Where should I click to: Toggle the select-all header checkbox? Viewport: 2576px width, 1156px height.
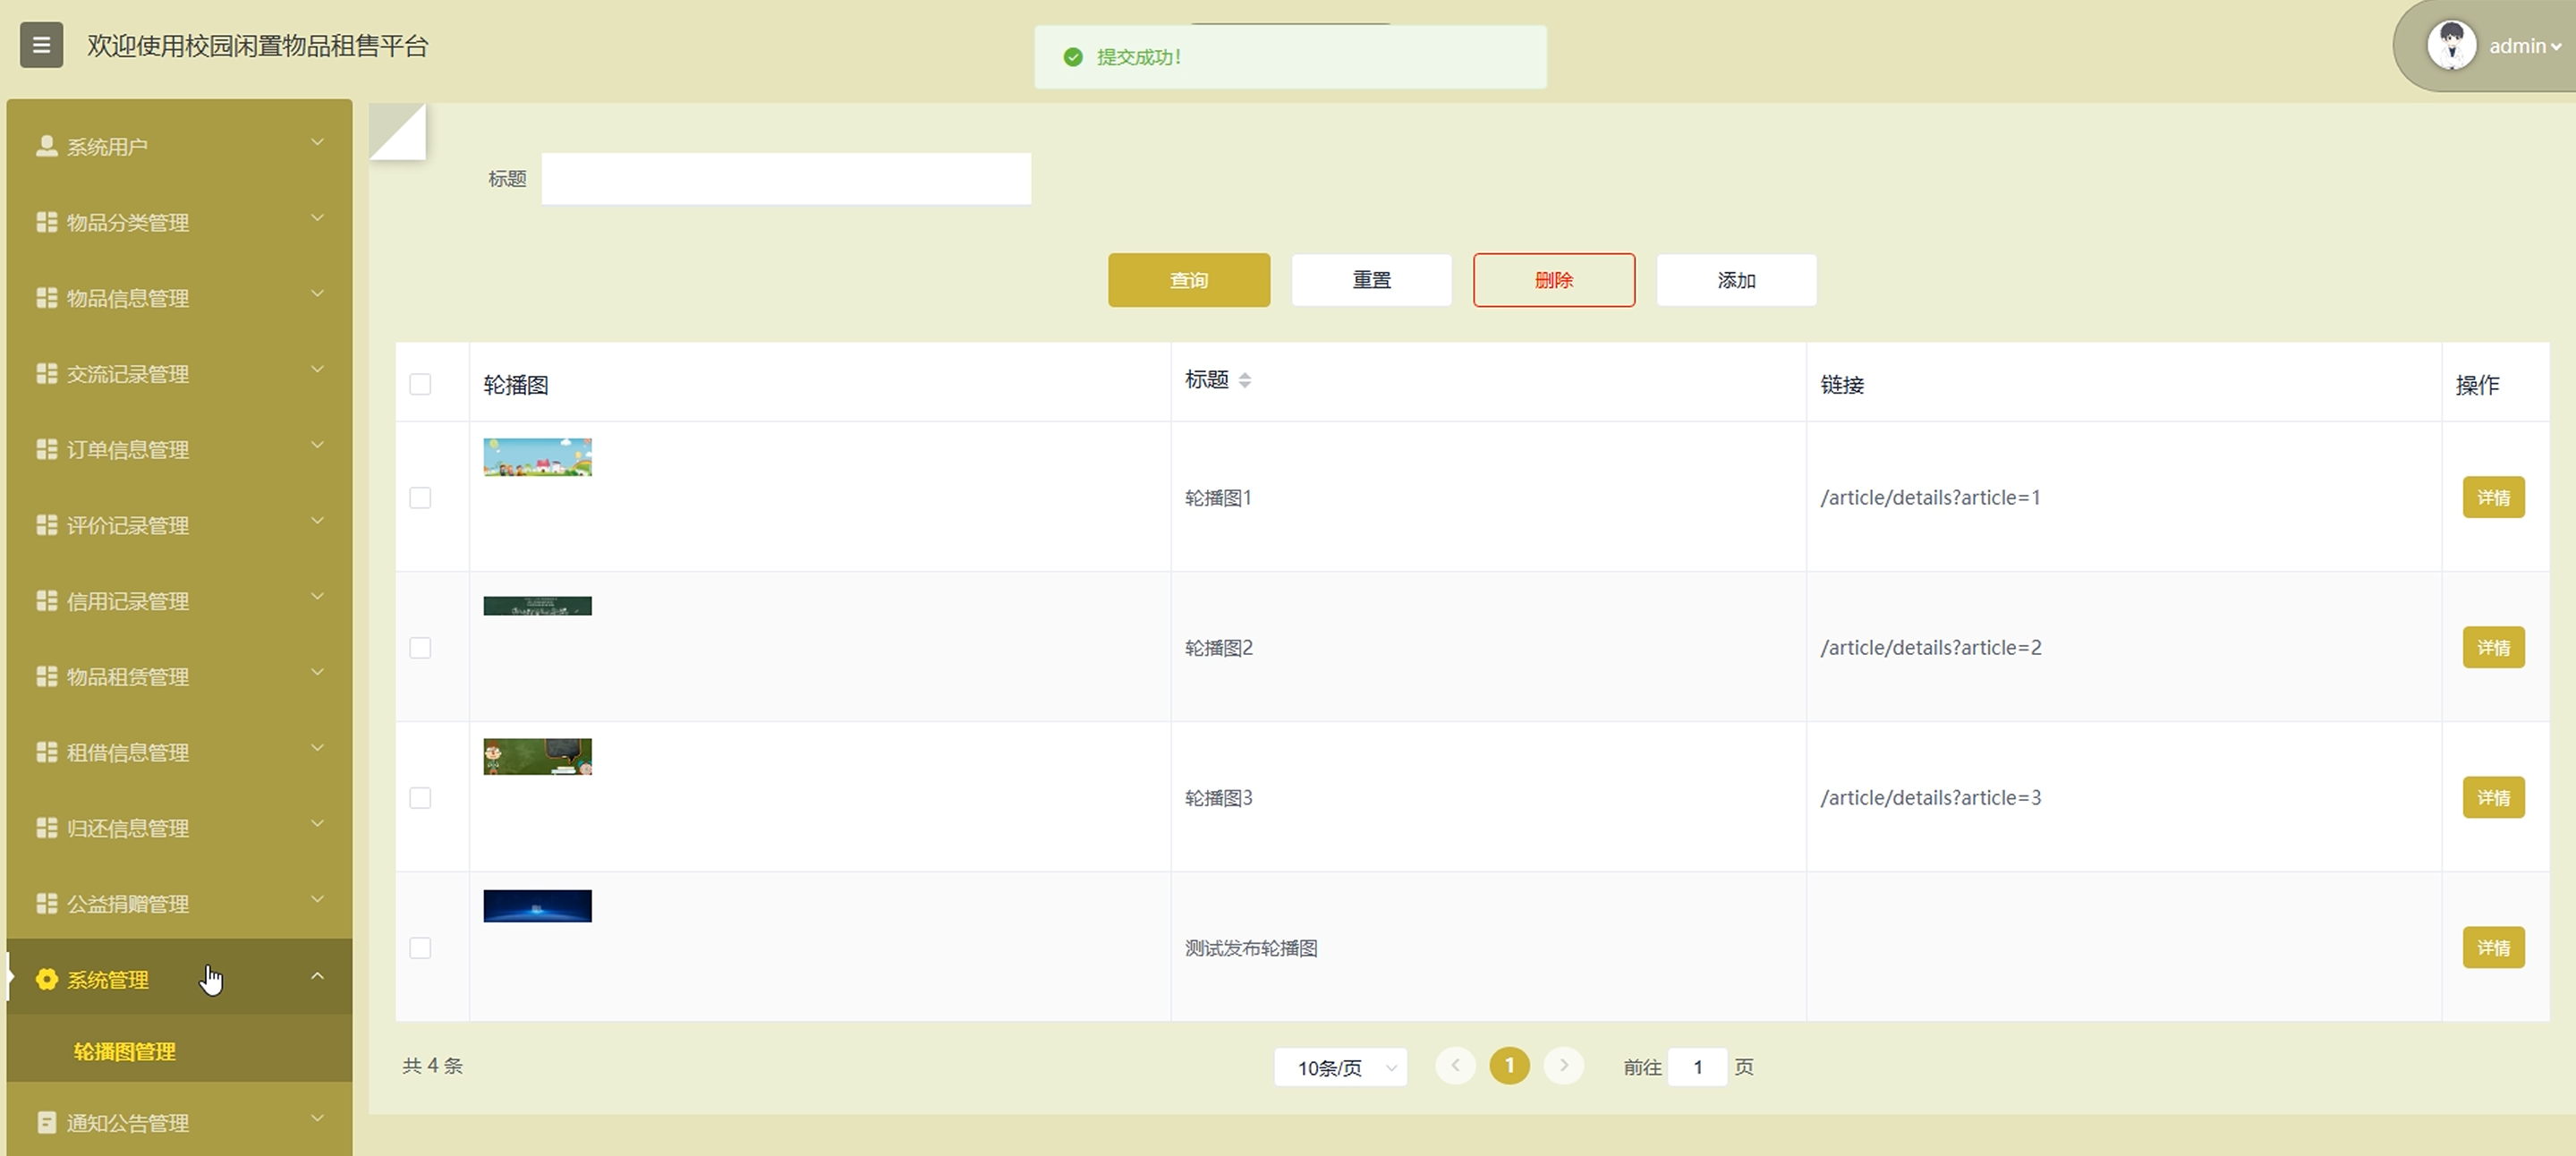(x=420, y=384)
